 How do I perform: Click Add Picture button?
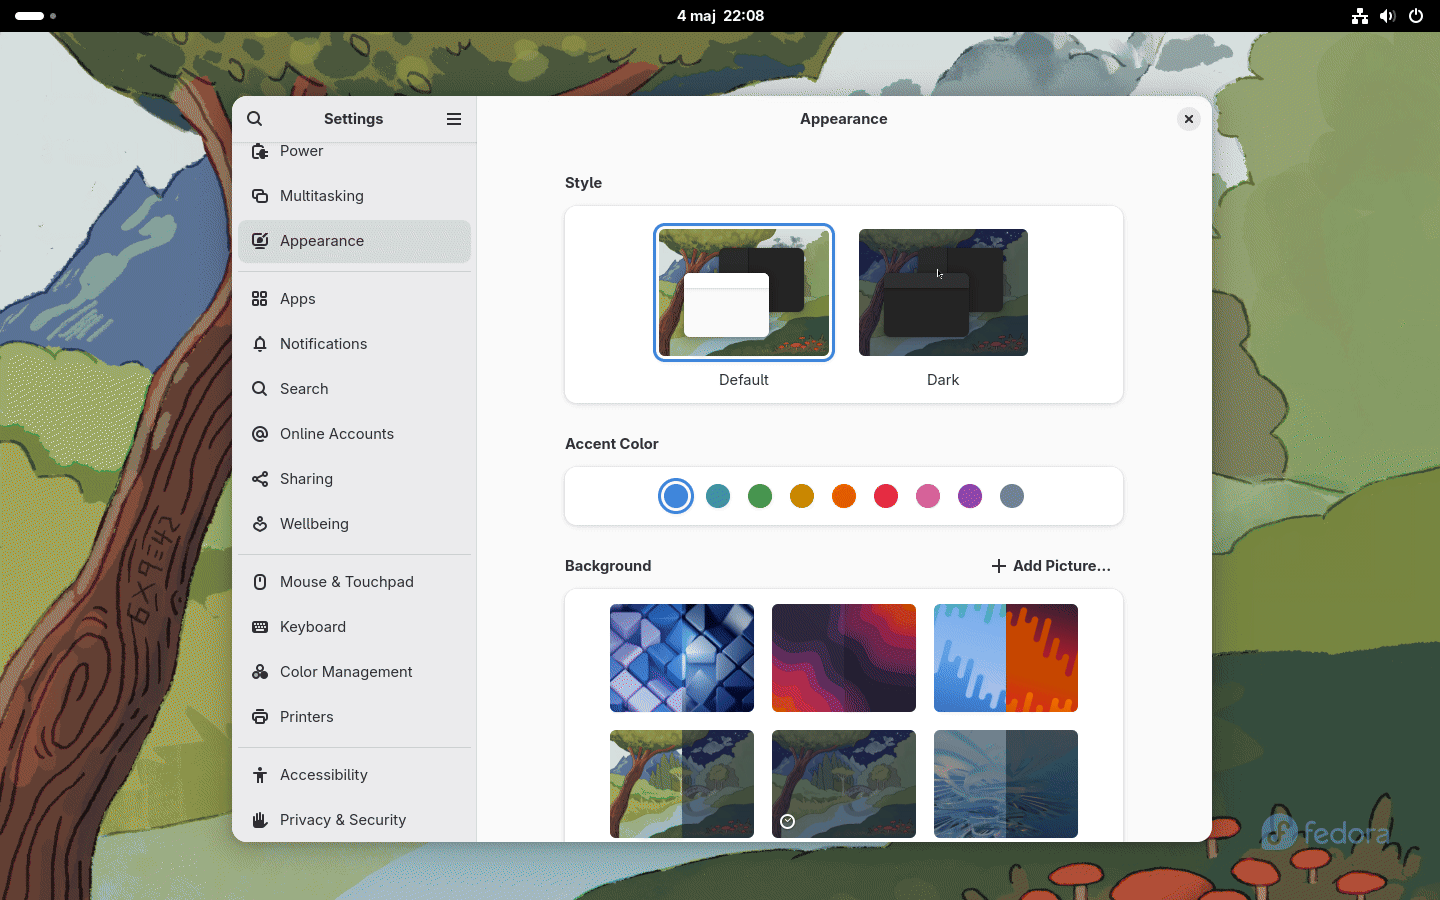coord(1051,566)
